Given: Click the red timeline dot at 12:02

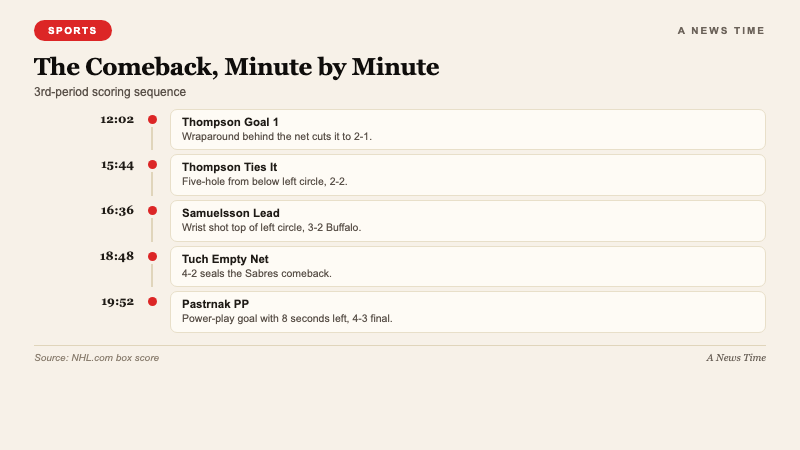Looking at the screenshot, I should pos(152,120).
